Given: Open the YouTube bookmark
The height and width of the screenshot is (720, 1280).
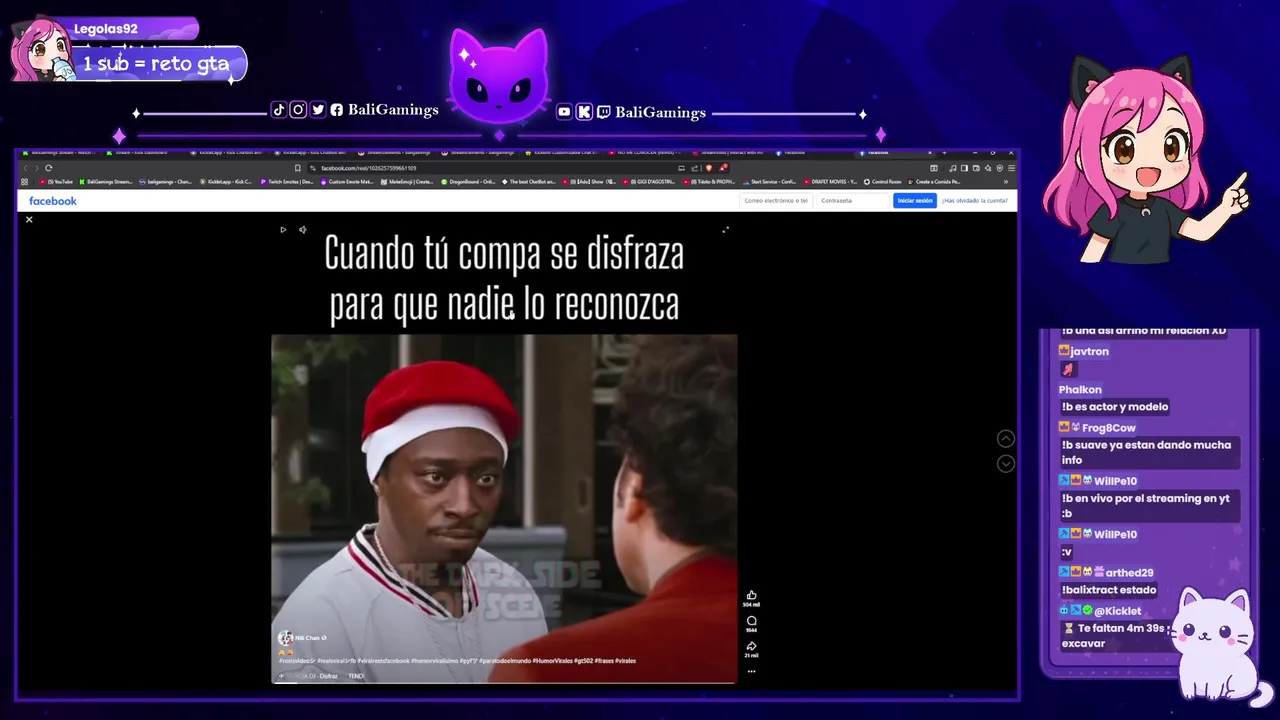Looking at the screenshot, I should point(57,182).
